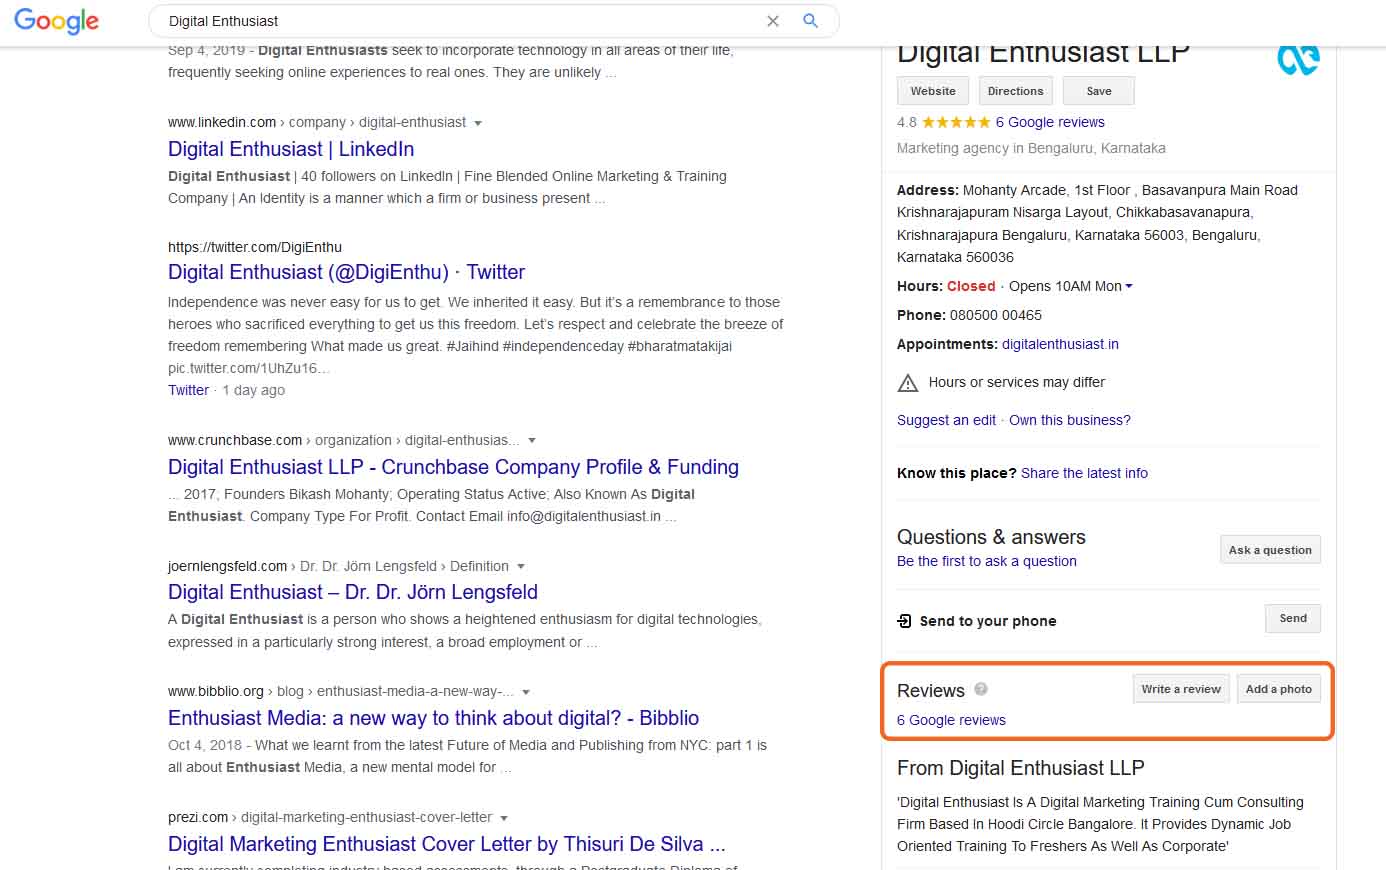The height and width of the screenshot is (870, 1386).
Task: Click the warning triangle next to Hours notice
Action: tap(908, 382)
